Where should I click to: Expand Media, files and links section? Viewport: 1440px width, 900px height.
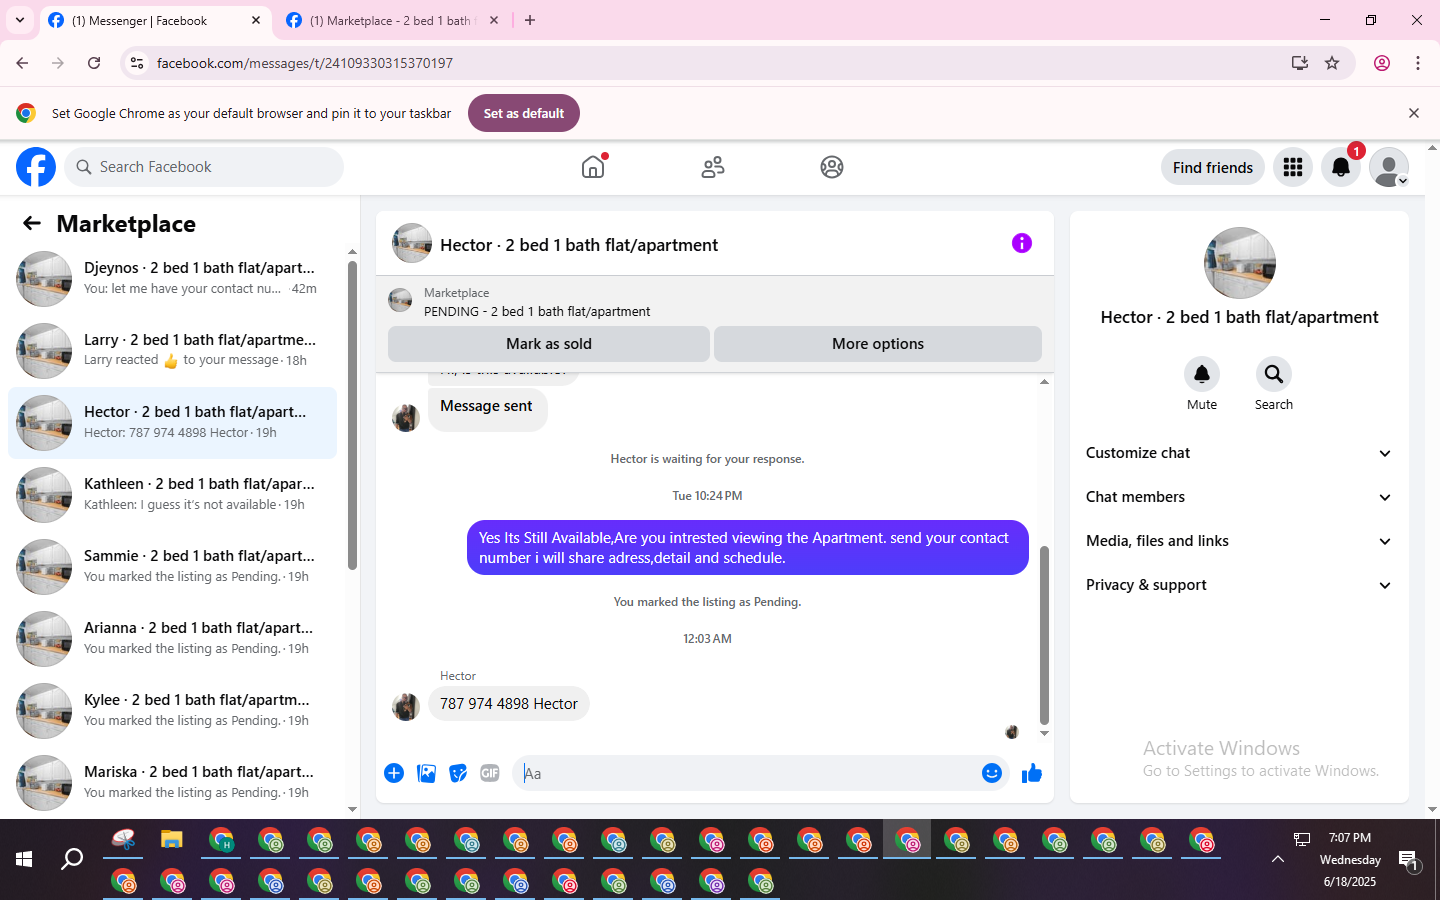point(1239,541)
